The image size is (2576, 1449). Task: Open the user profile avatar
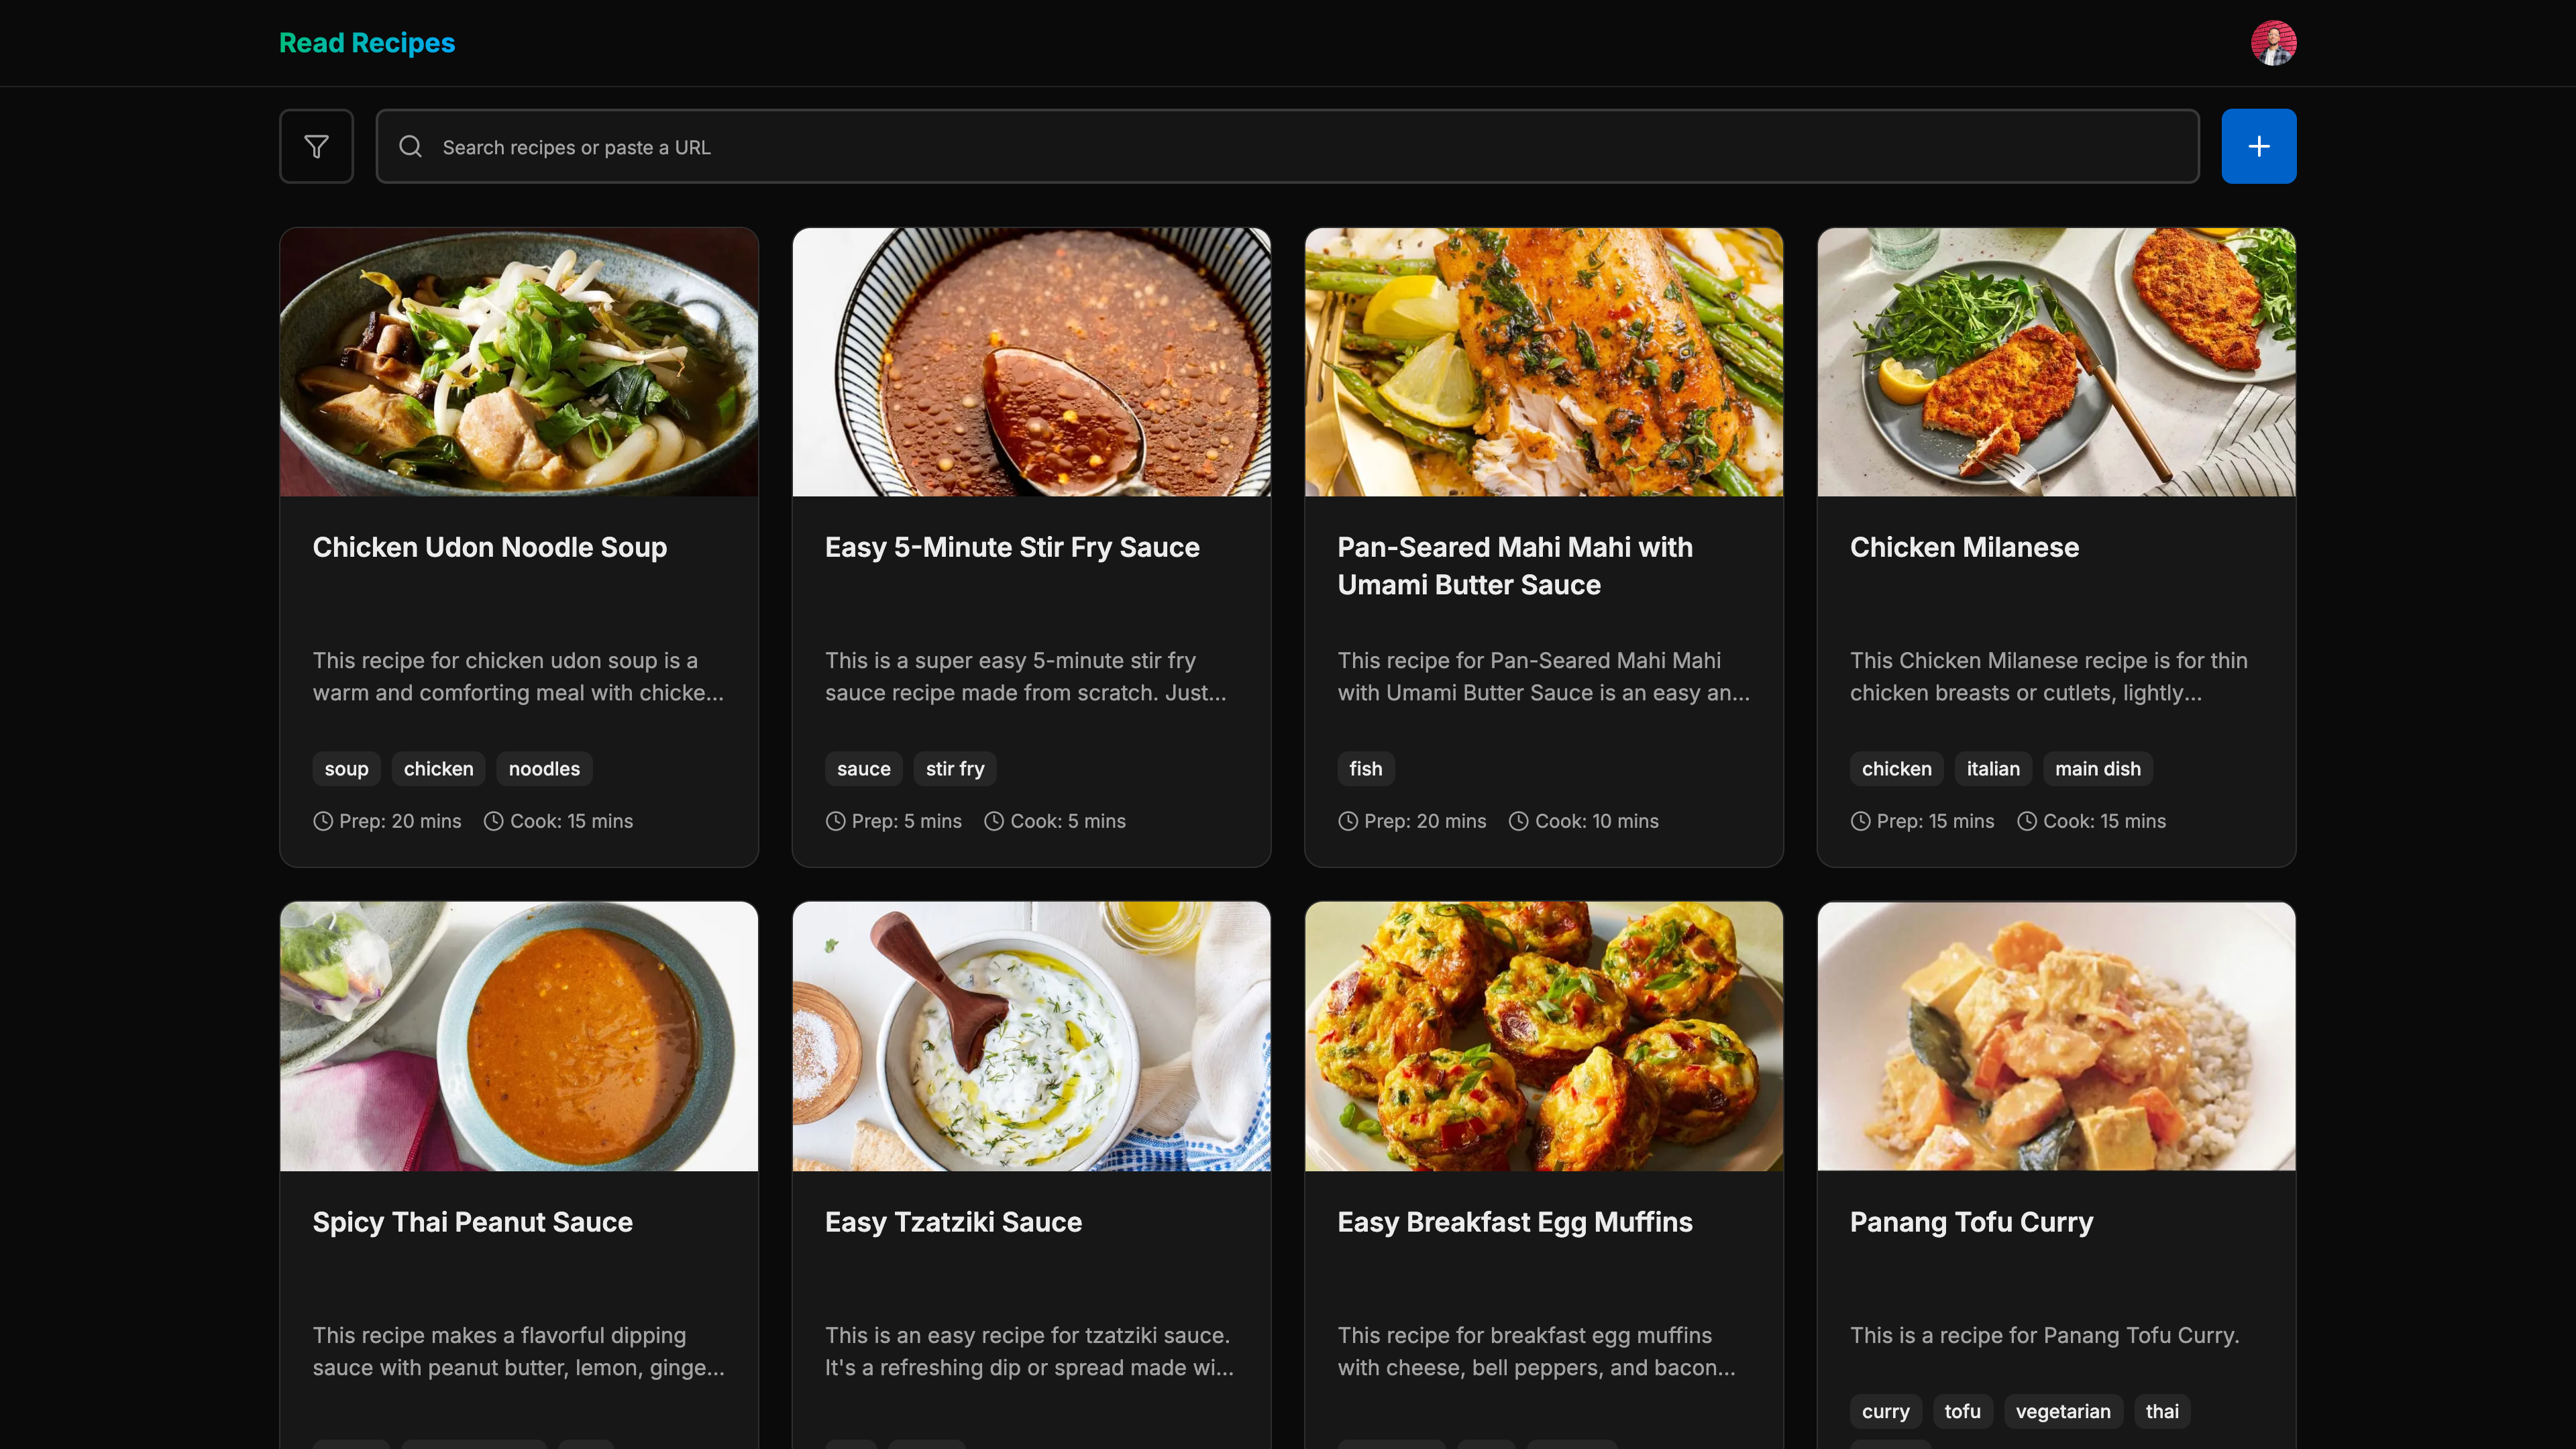2273,43
